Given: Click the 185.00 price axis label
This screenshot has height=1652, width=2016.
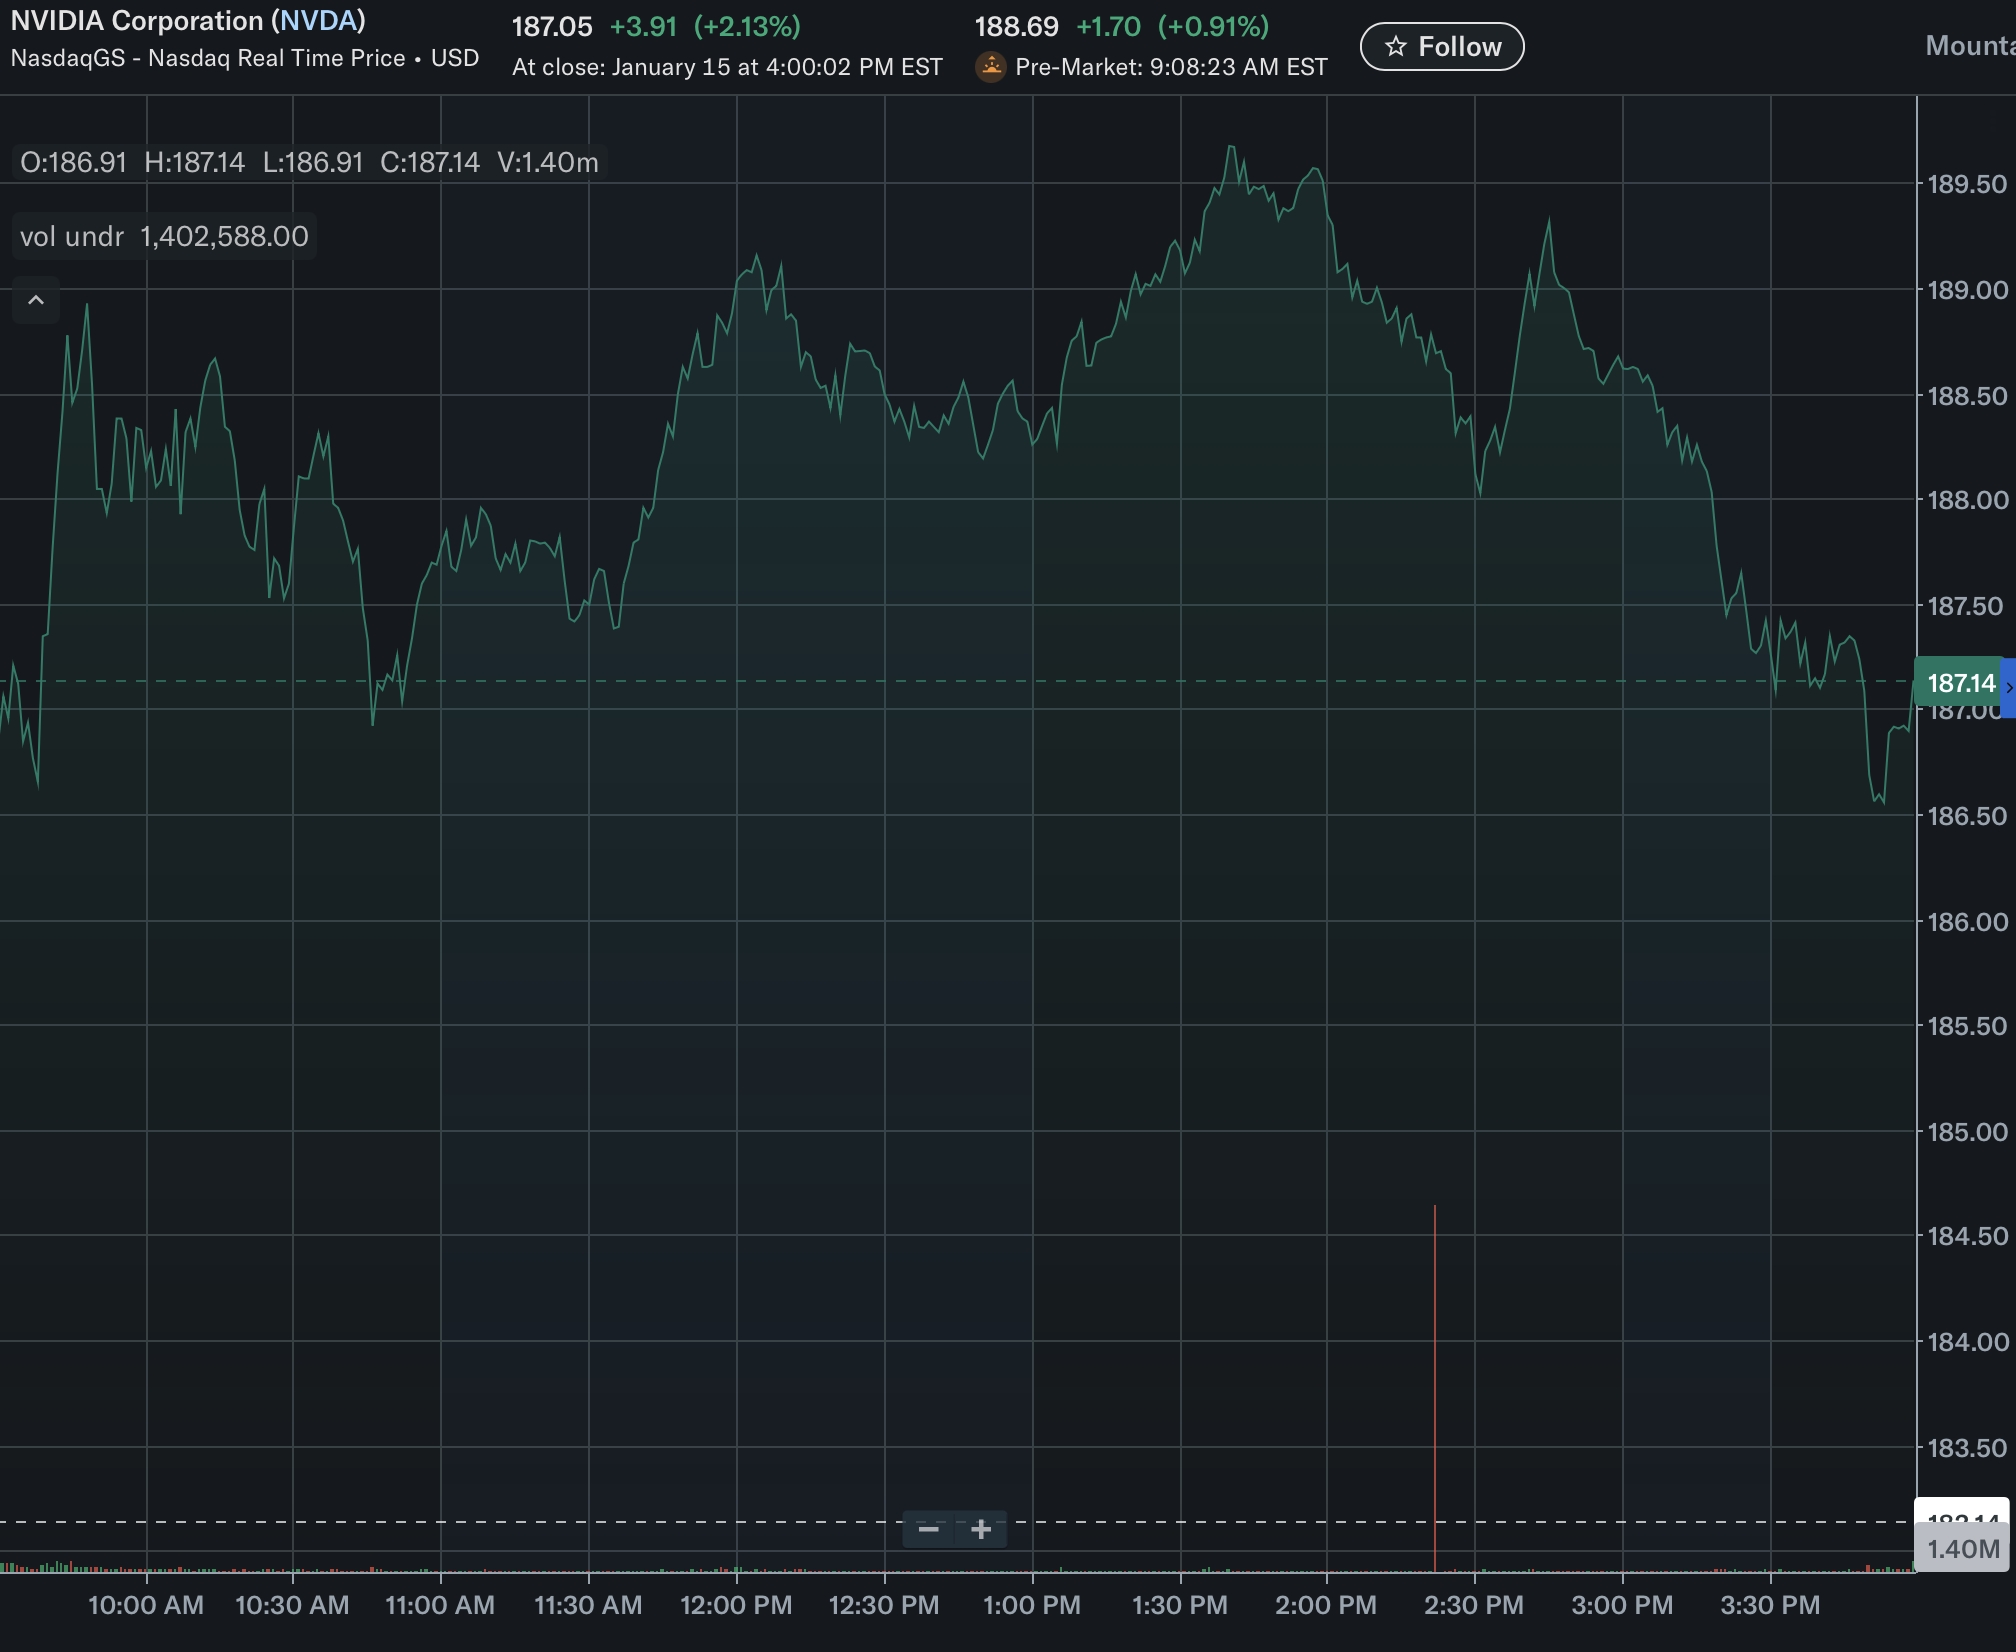Looking at the screenshot, I should (1966, 1132).
